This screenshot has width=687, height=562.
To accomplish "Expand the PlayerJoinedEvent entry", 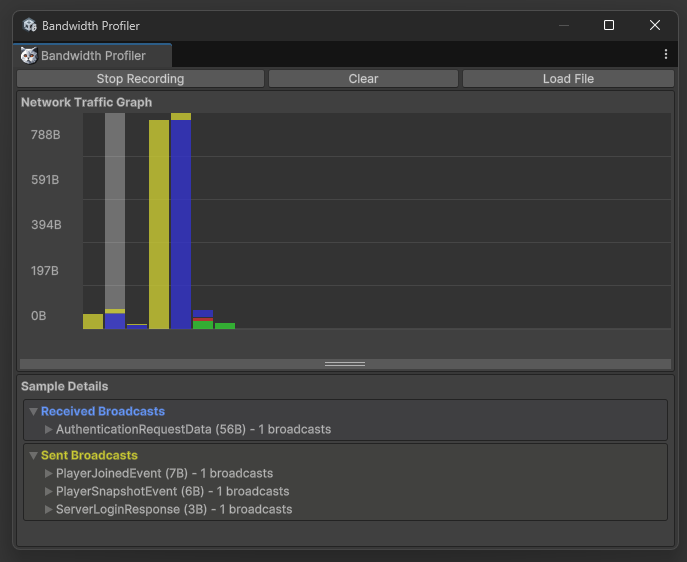I will (48, 473).
